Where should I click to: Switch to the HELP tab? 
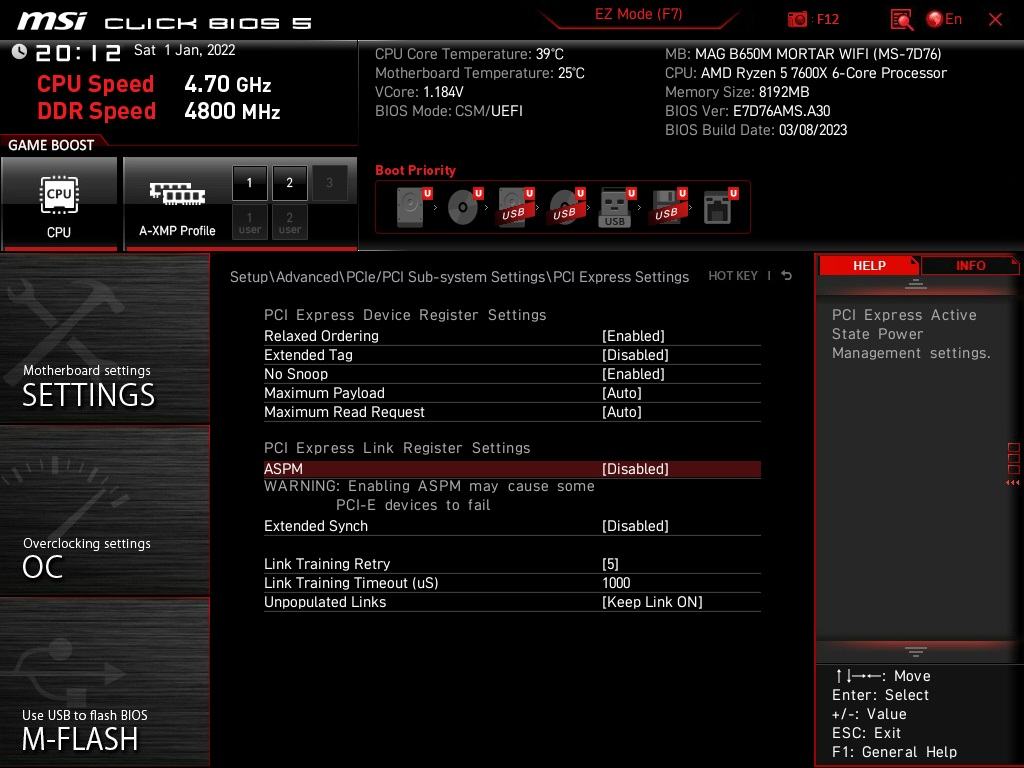click(869, 266)
